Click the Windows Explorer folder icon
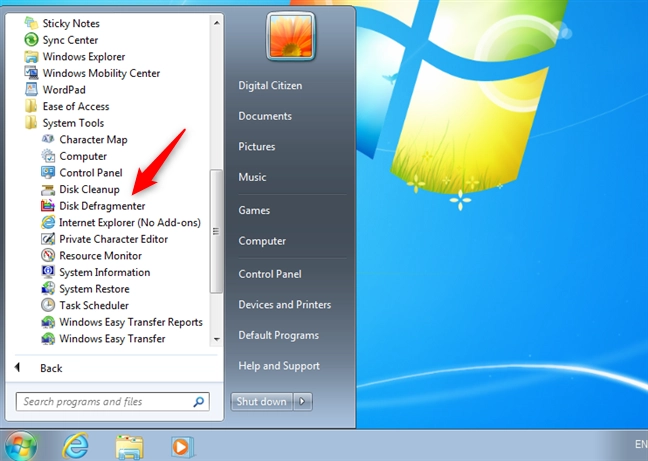 click(x=31, y=56)
